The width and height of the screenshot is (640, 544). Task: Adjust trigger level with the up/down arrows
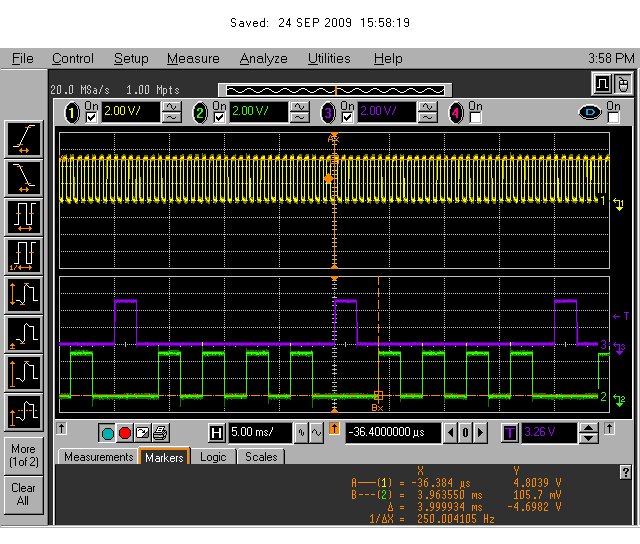589,433
